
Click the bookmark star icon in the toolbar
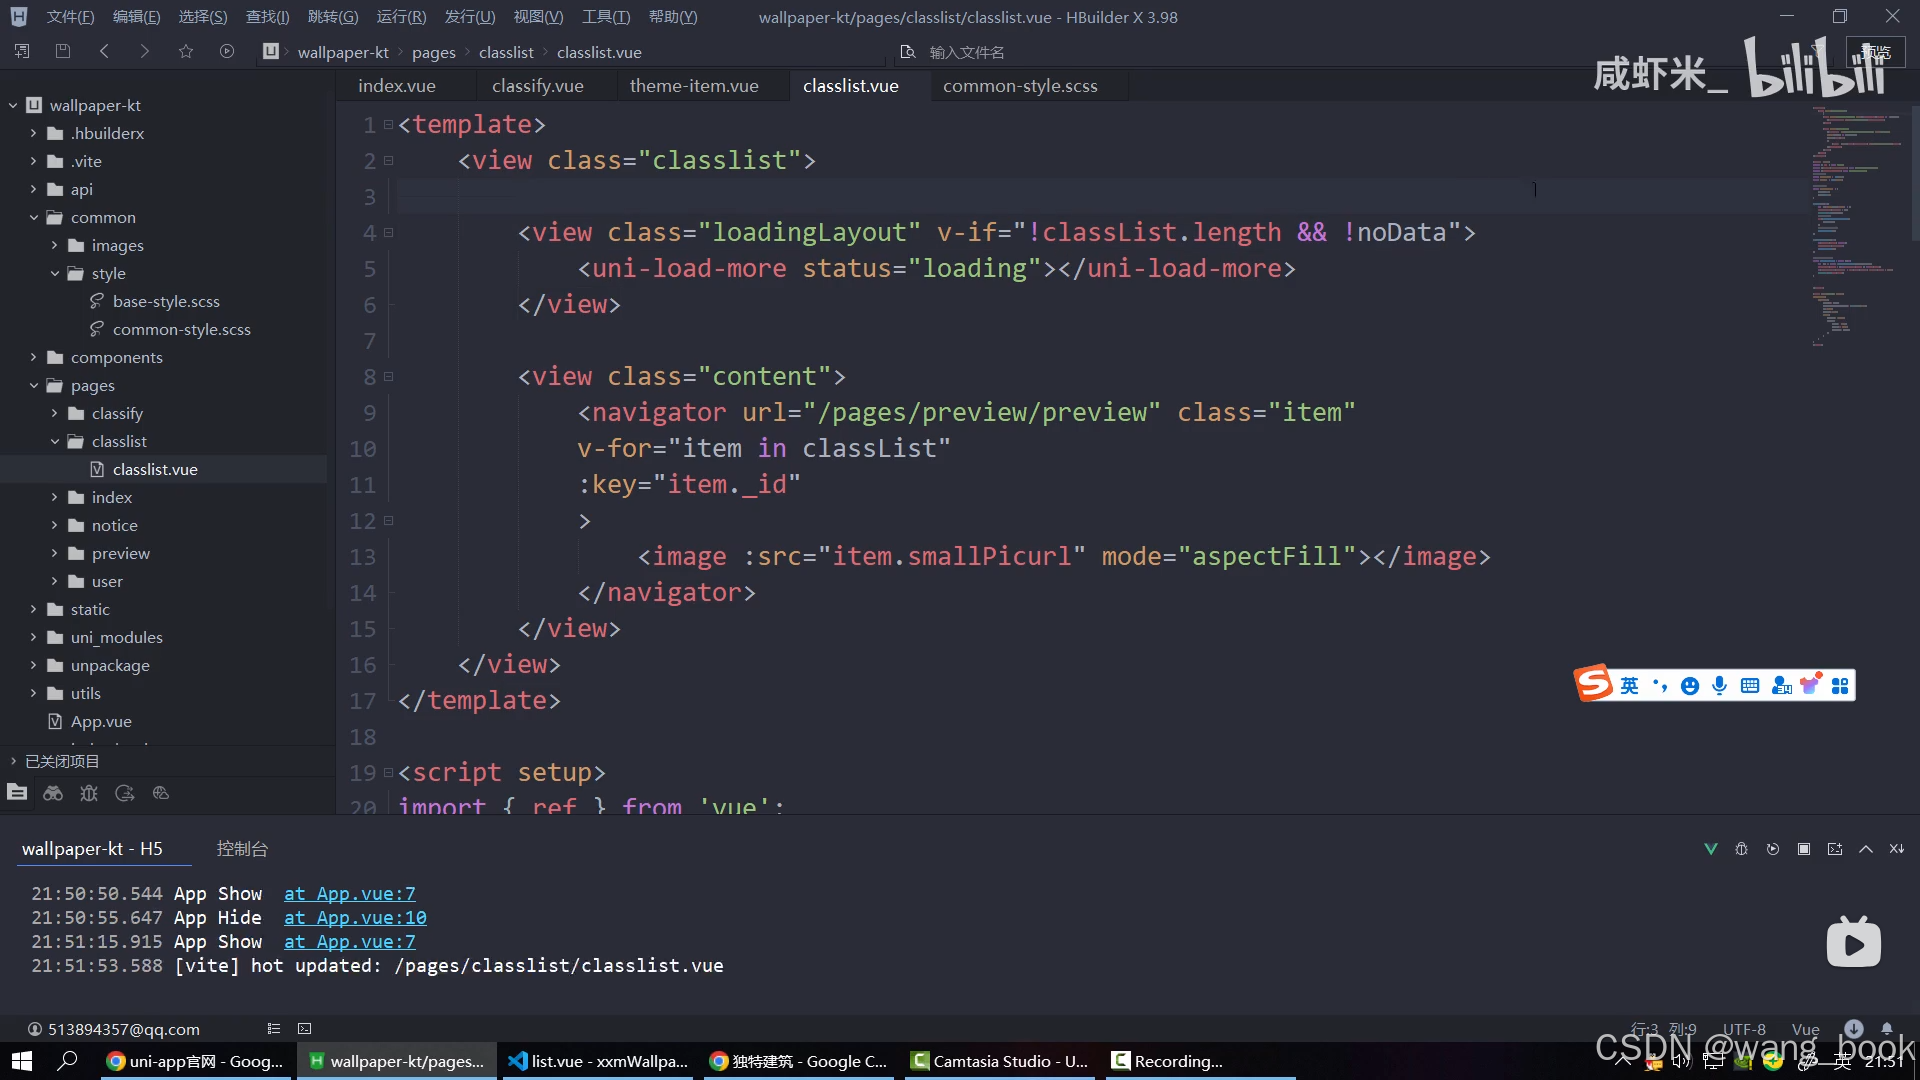(x=186, y=51)
